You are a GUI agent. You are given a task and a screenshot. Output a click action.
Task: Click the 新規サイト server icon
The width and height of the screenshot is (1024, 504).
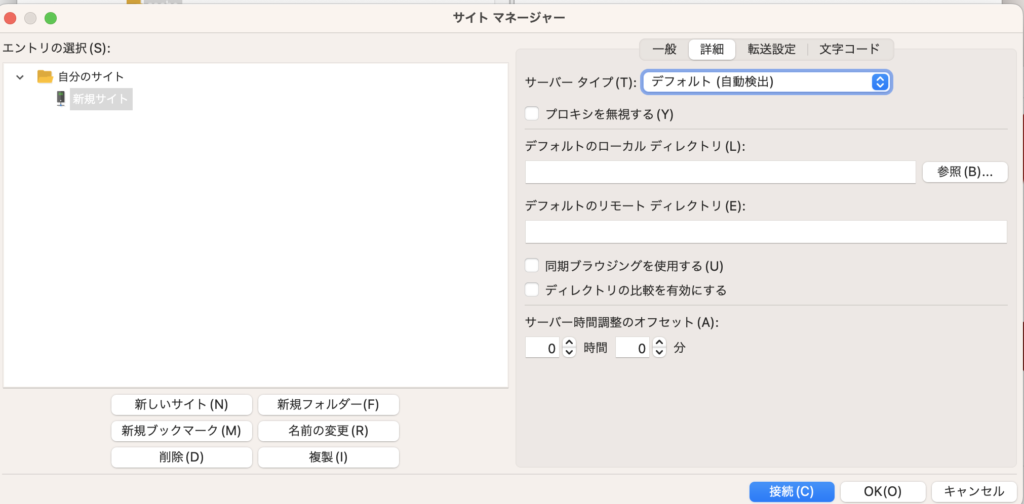tap(61, 98)
